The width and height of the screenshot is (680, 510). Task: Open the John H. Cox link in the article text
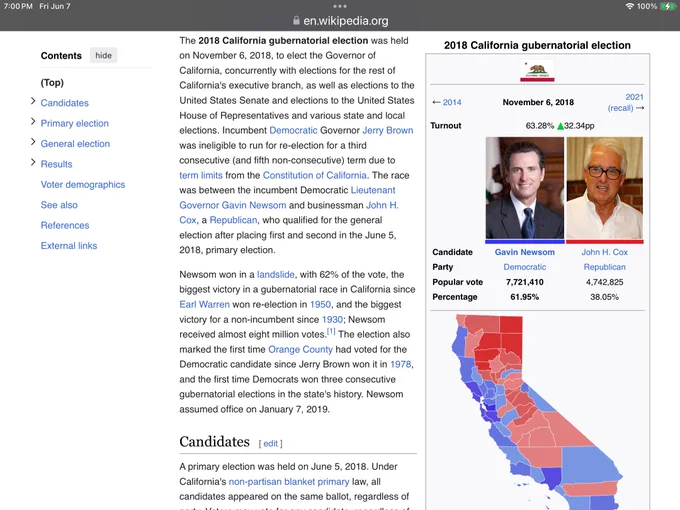(382, 205)
